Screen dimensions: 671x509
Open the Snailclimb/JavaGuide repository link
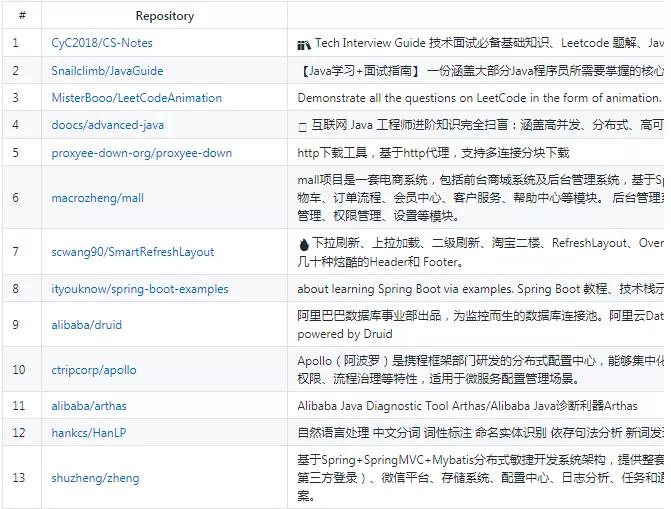[107, 71]
